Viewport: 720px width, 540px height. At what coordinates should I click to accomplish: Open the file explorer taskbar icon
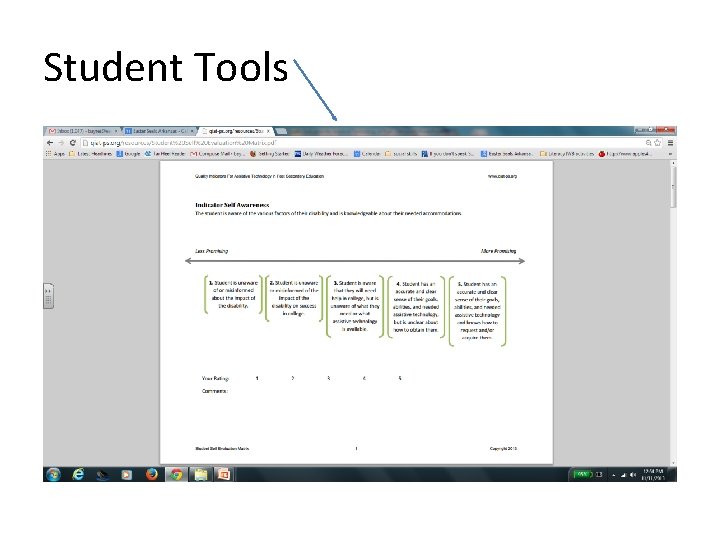point(201,474)
